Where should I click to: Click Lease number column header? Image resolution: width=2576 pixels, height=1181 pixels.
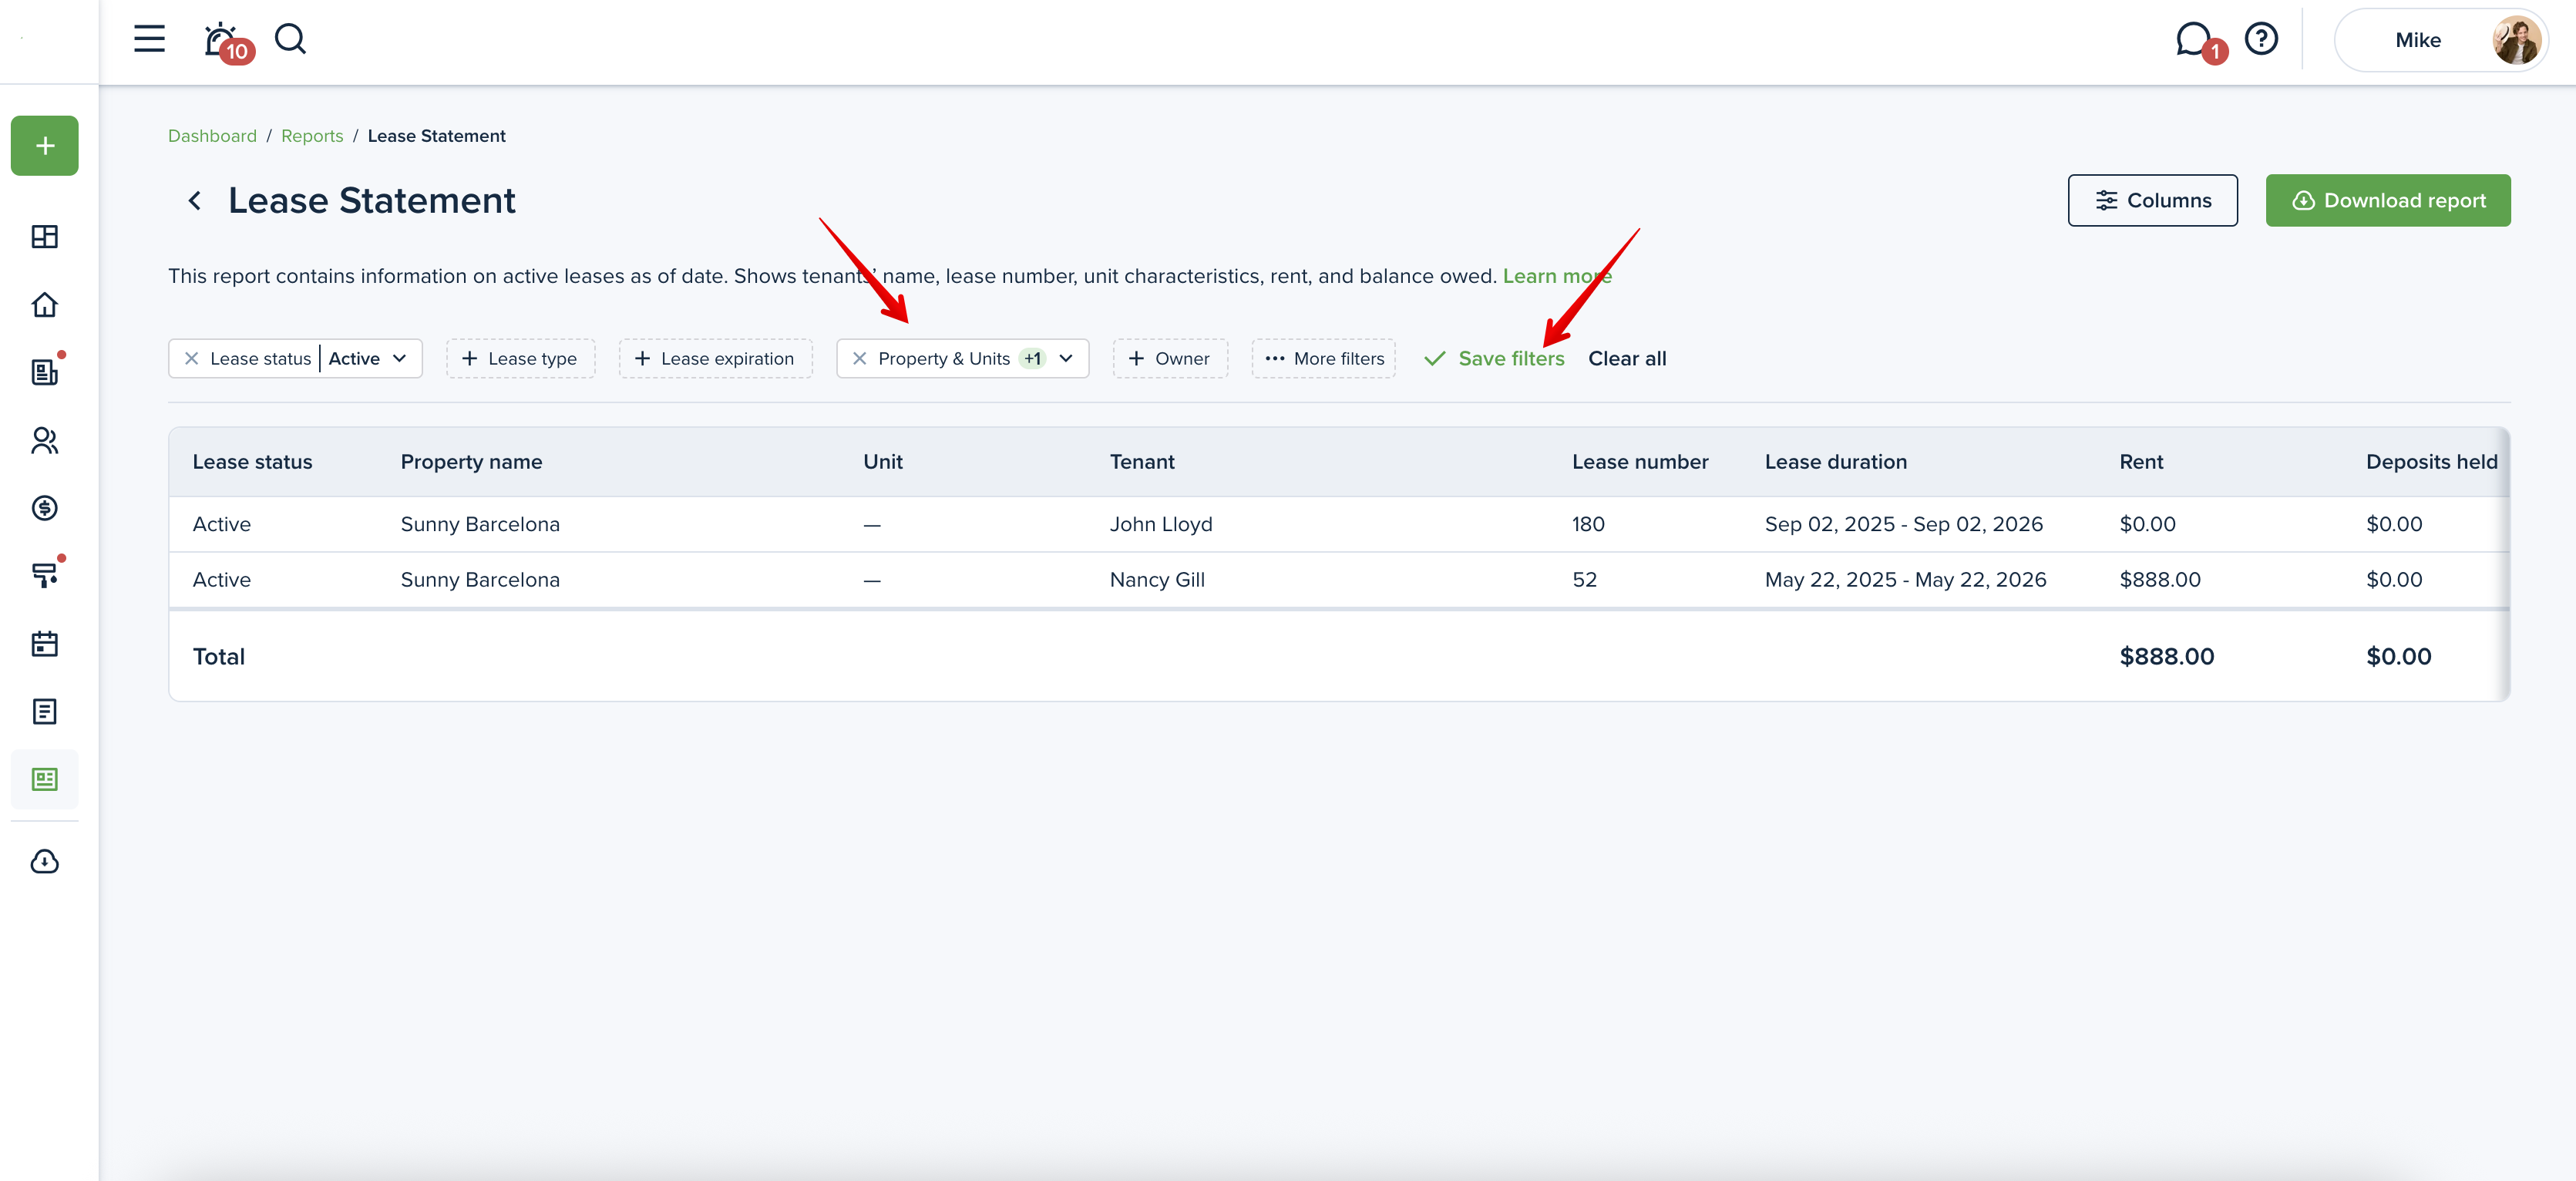point(1640,462)
